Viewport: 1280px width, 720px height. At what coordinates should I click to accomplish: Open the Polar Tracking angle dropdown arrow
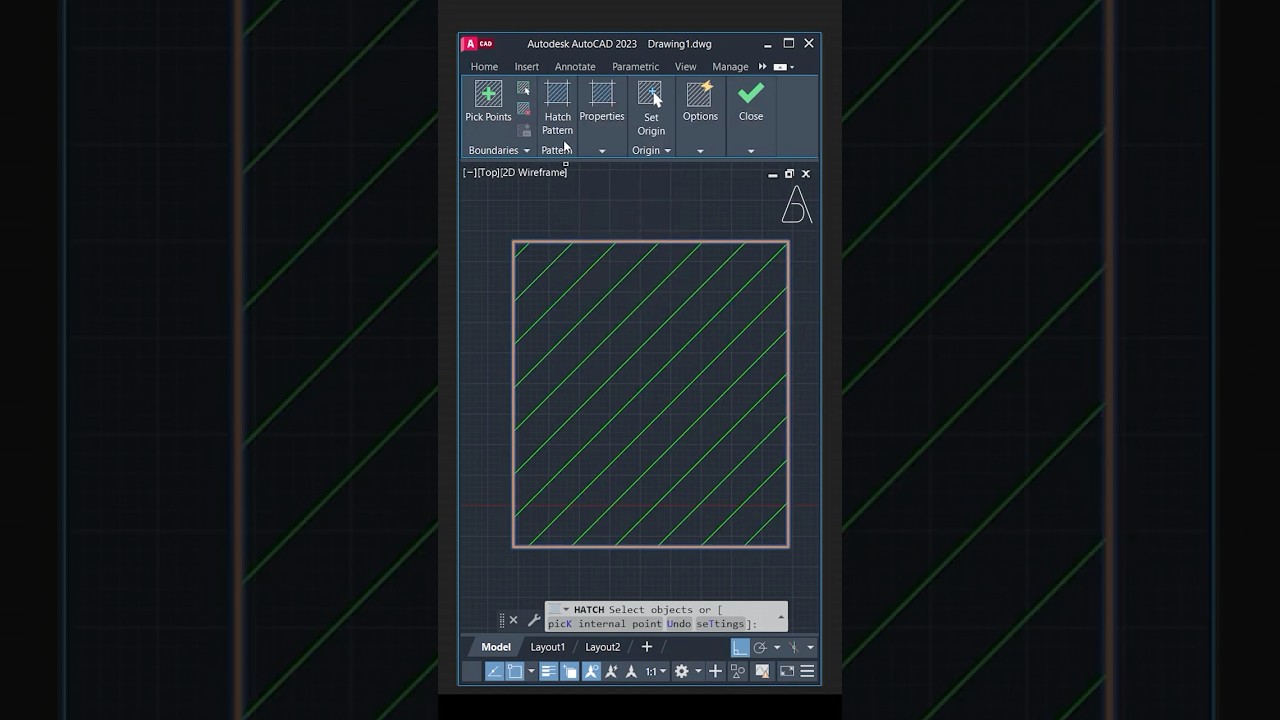(777, 647)
